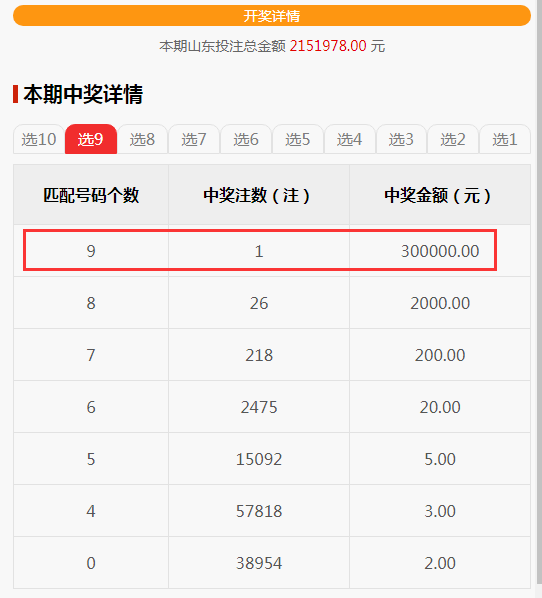Viewport: 542px width, 598px height.
Task: Click the 中奖金额（元） column header
Action: point(440,195)
